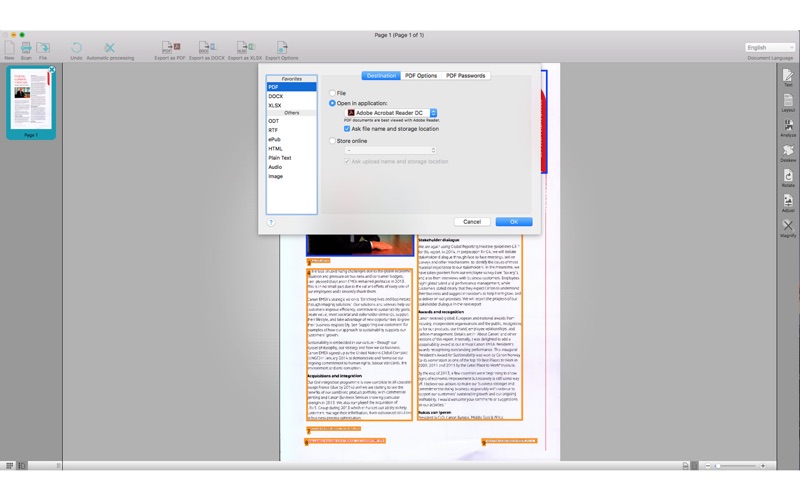Open the File import toolbar icon

[43, 48]
